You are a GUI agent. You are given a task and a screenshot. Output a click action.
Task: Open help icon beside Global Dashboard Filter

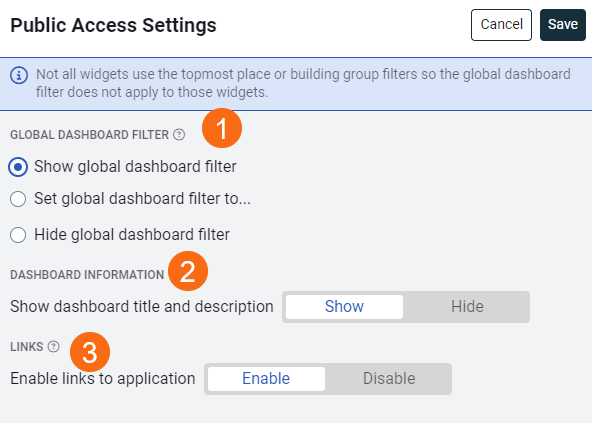click(179, 134)
